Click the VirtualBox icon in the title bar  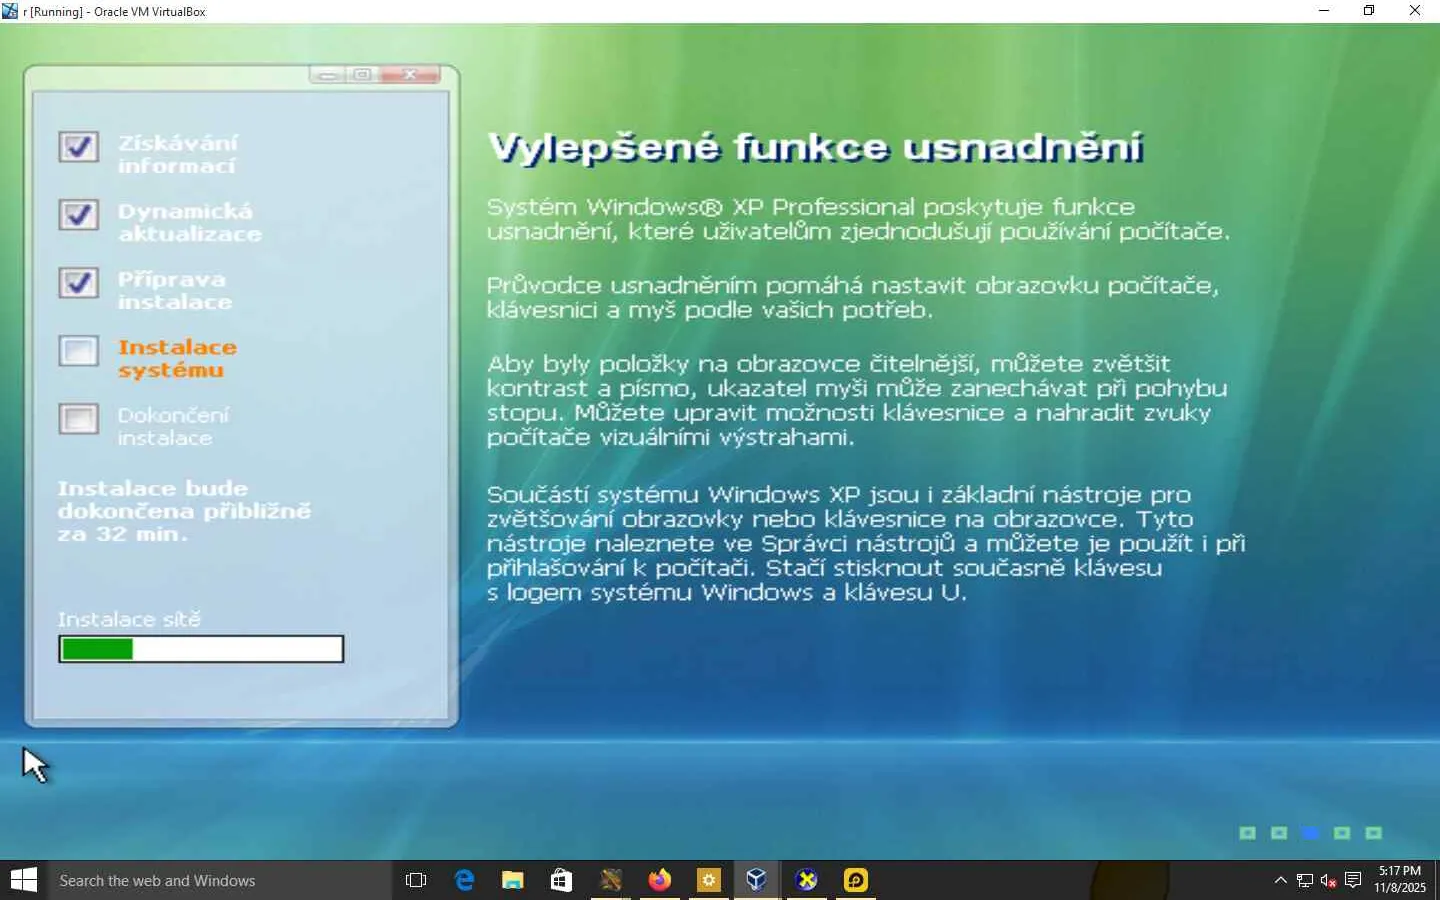pyautogui.click(x=10, y=11)
